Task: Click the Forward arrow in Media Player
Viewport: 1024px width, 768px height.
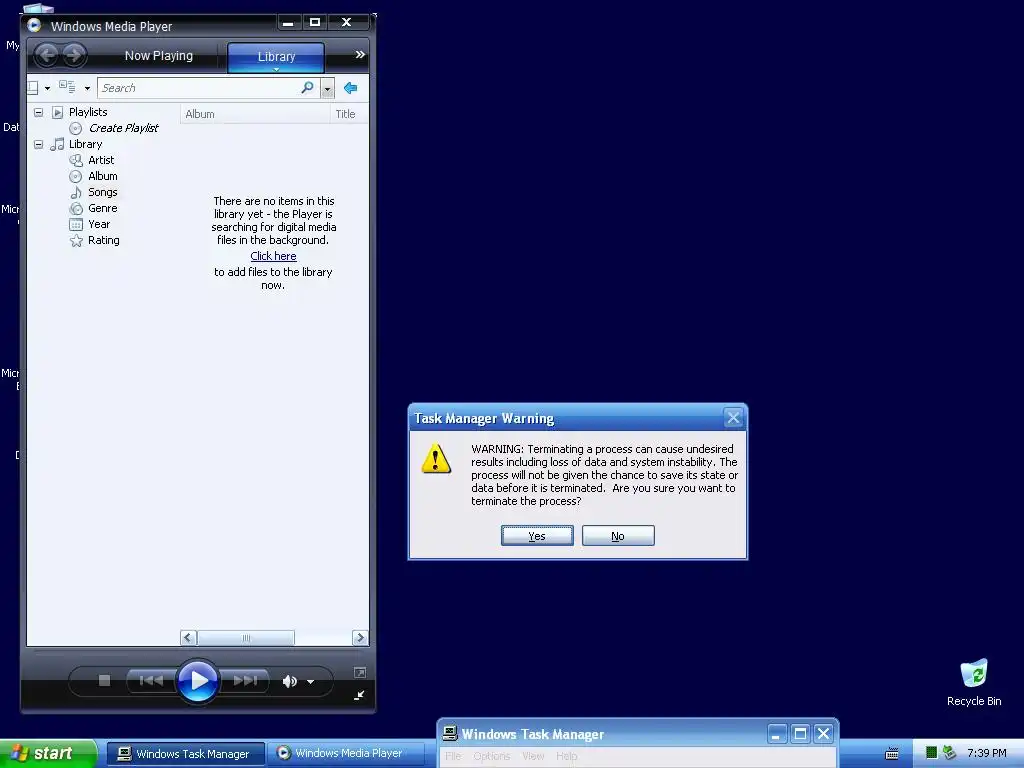Action: [x=74, y=55]
